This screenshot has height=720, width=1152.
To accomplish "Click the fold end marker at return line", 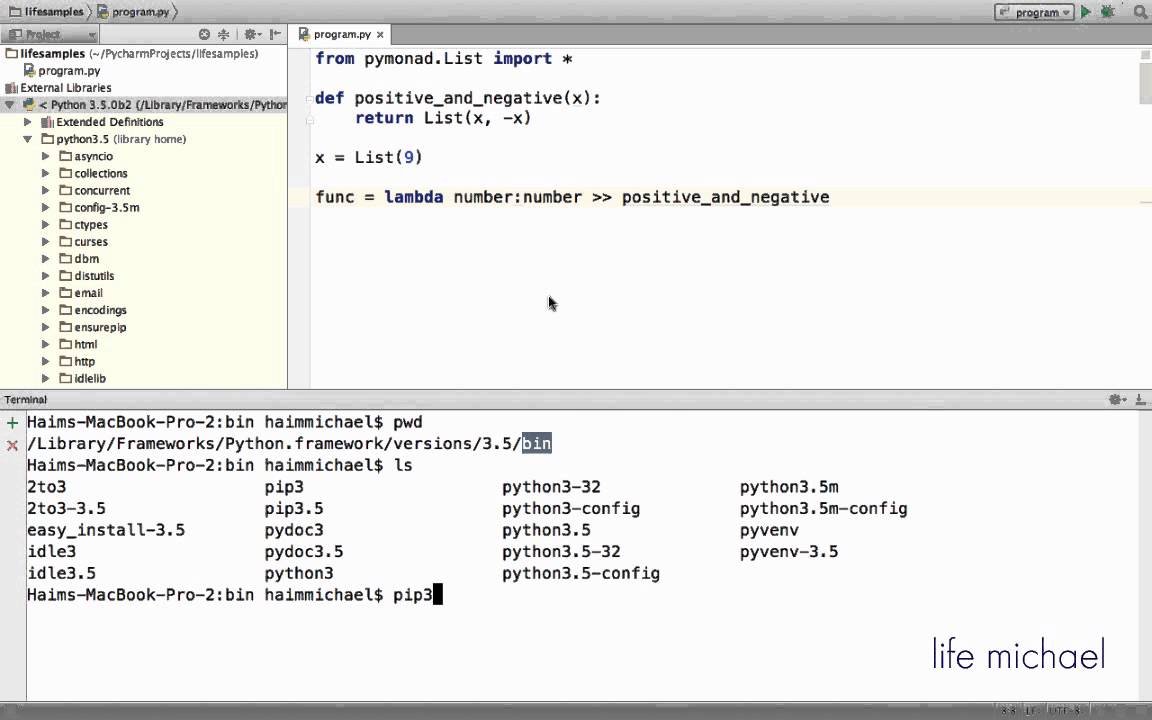I will point(310,118).
